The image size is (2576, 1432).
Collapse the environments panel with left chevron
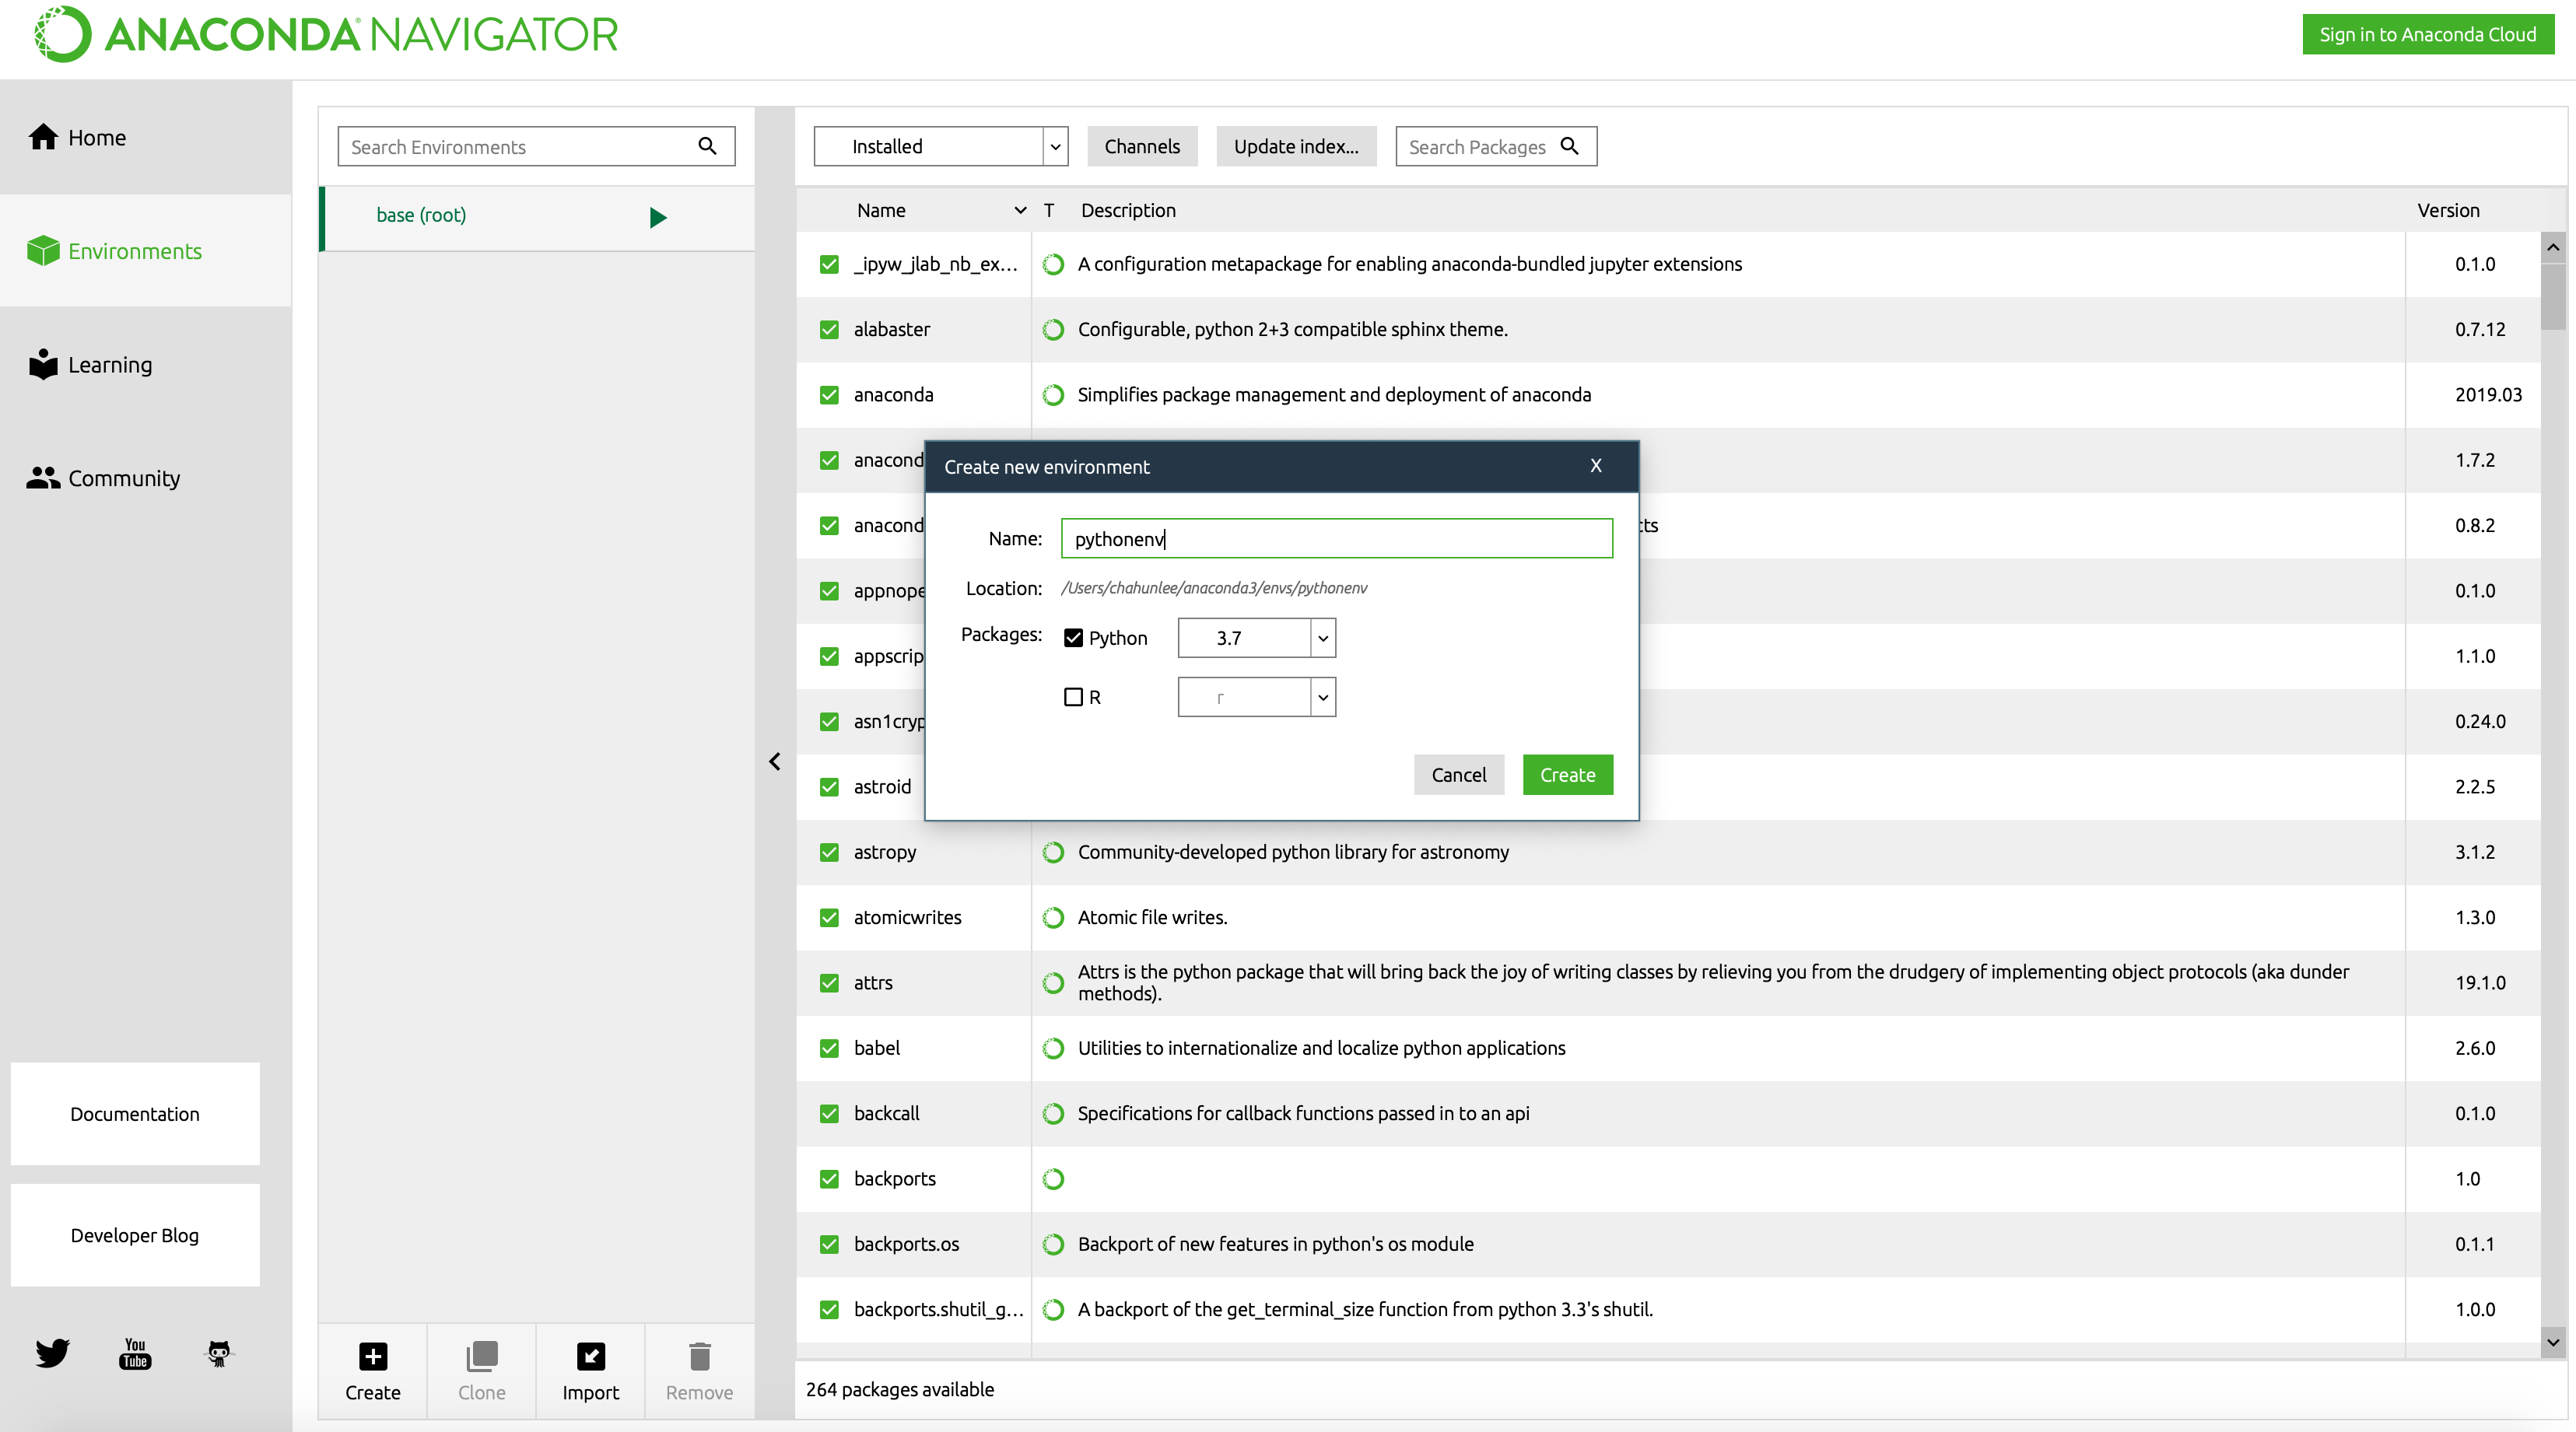click(x=775, y=762)
